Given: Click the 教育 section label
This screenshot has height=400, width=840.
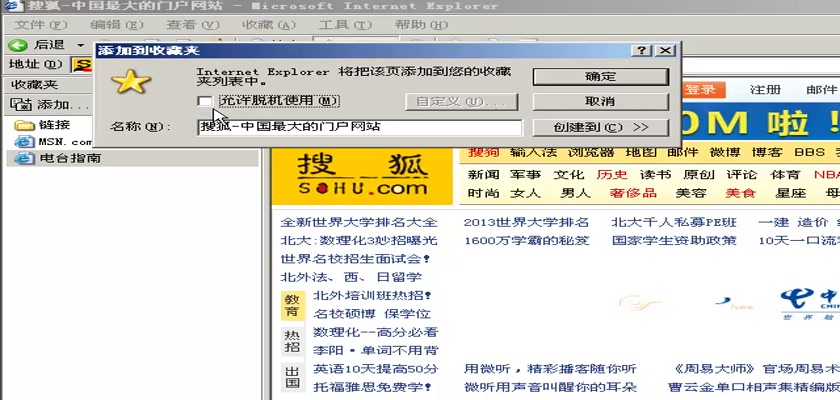Looking at the screenshot, I should (x=292, y=305).
